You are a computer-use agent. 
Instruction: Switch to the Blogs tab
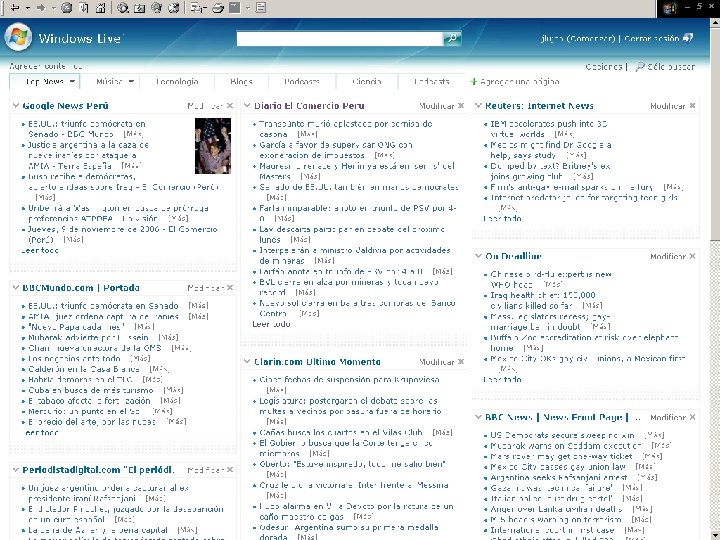pyautogui.click(x=242, y=82)
